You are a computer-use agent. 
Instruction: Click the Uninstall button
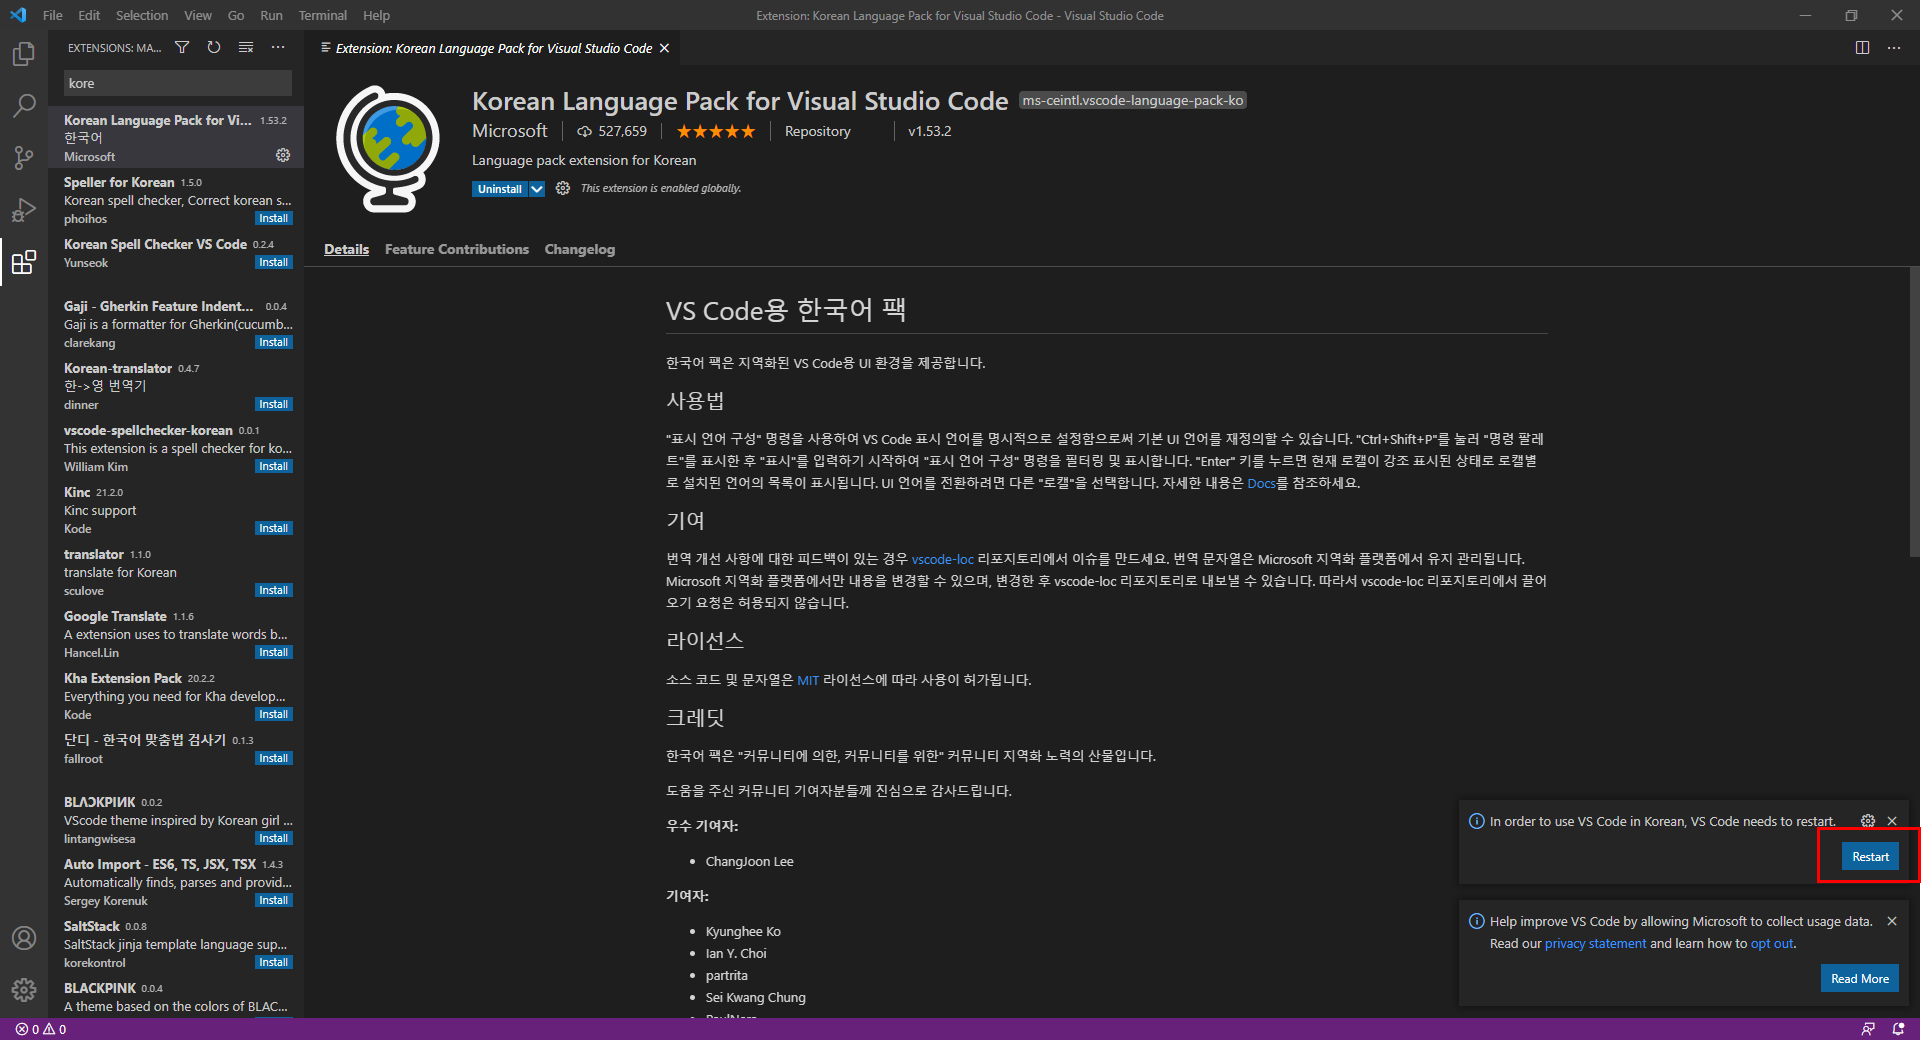pyautogui.click(x=500, y=189)
